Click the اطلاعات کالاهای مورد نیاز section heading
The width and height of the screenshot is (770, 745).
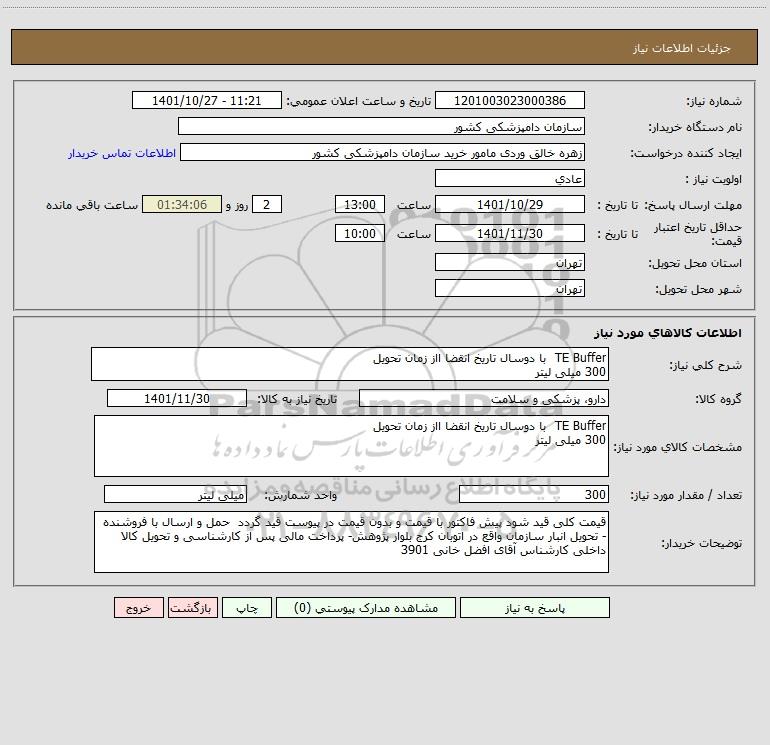point(667,333)
